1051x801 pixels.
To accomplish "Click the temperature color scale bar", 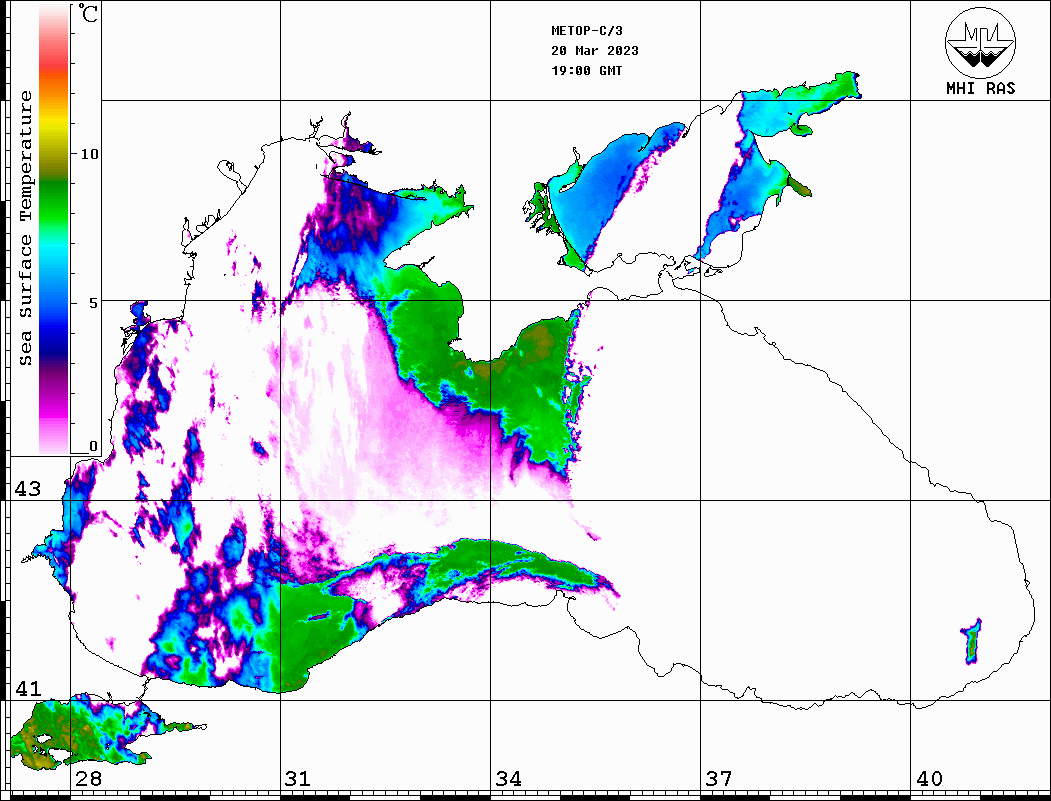I will (x=54, y=229).
